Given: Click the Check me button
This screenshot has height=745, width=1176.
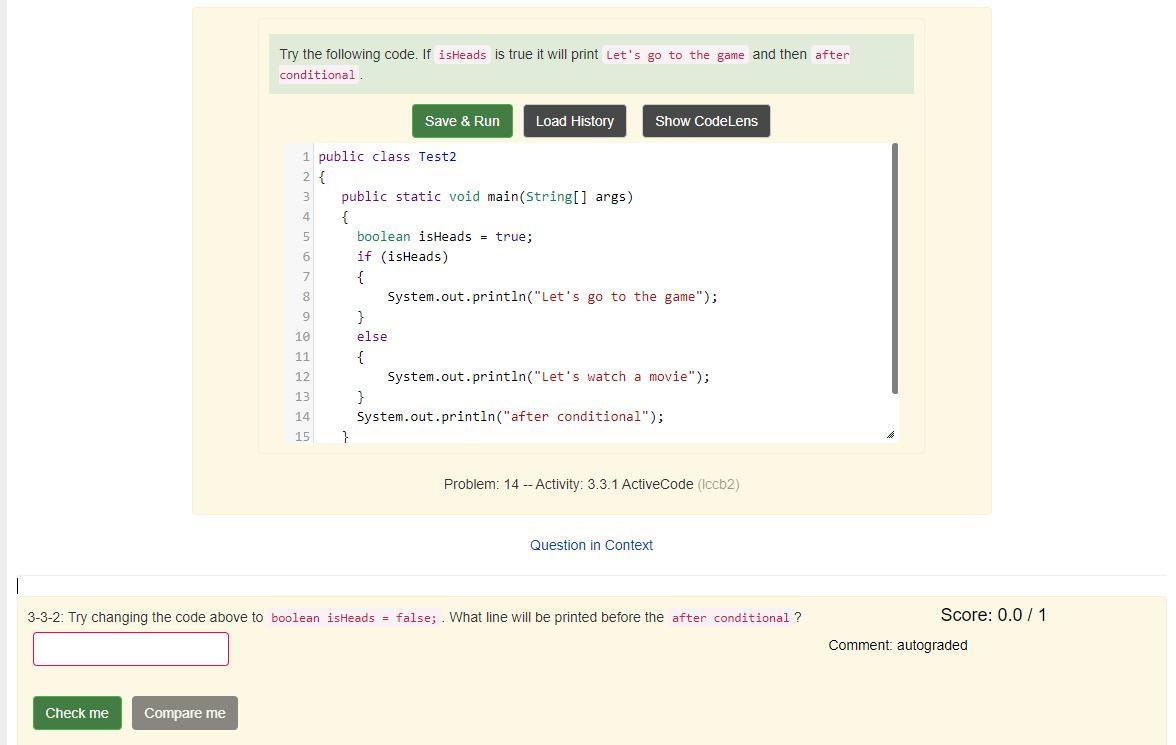Looking at the screenshot, I should (77, 713).
